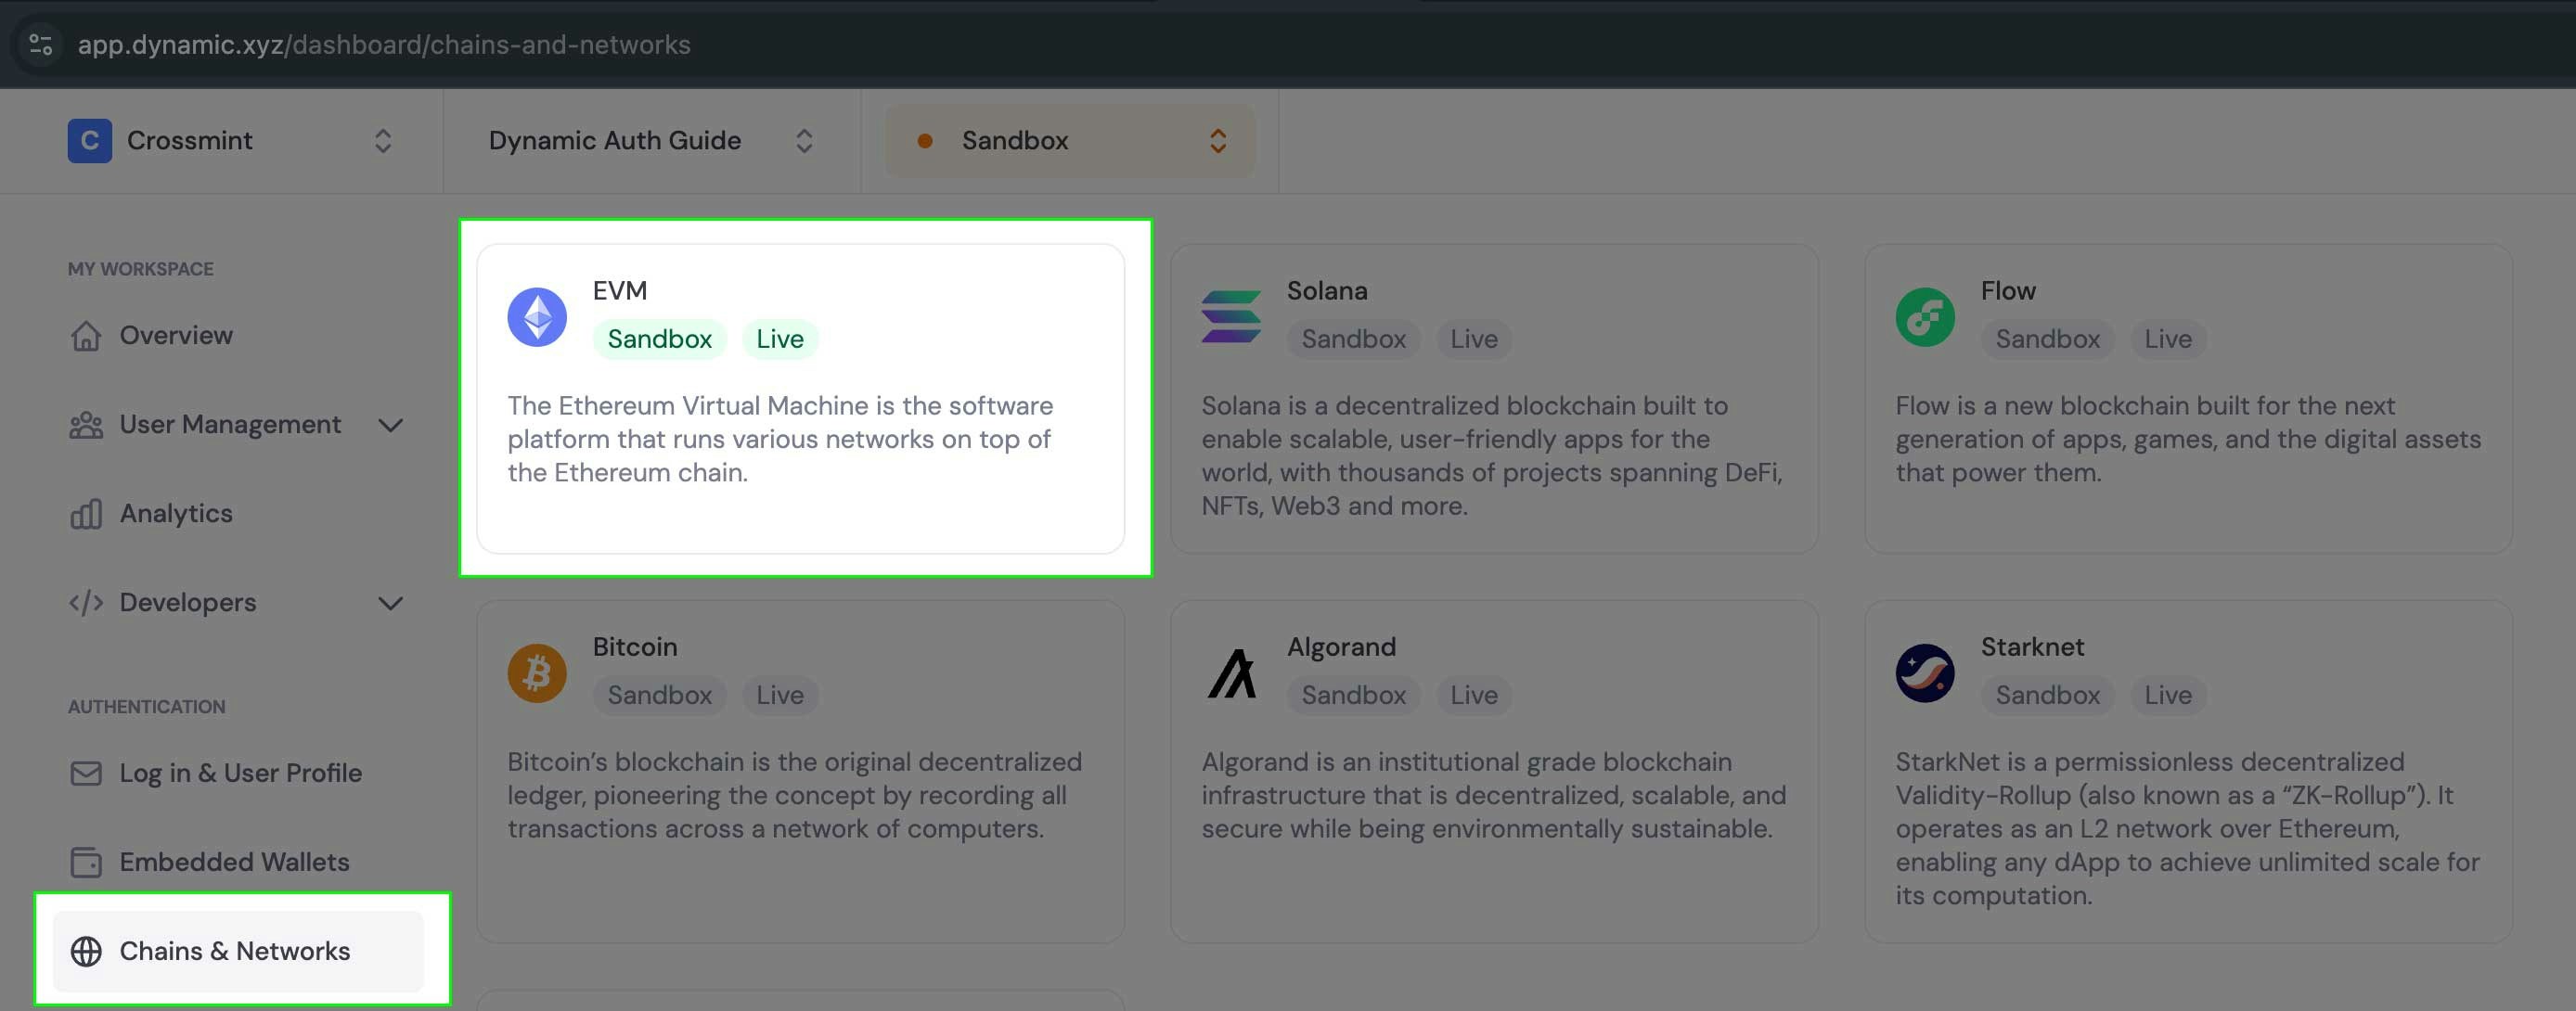Image resolution: width=2576 pixels, height=1011 pixels.
Task: Toggle the Bitcoin Sandbox badge
Action: (x=660, y=695)
